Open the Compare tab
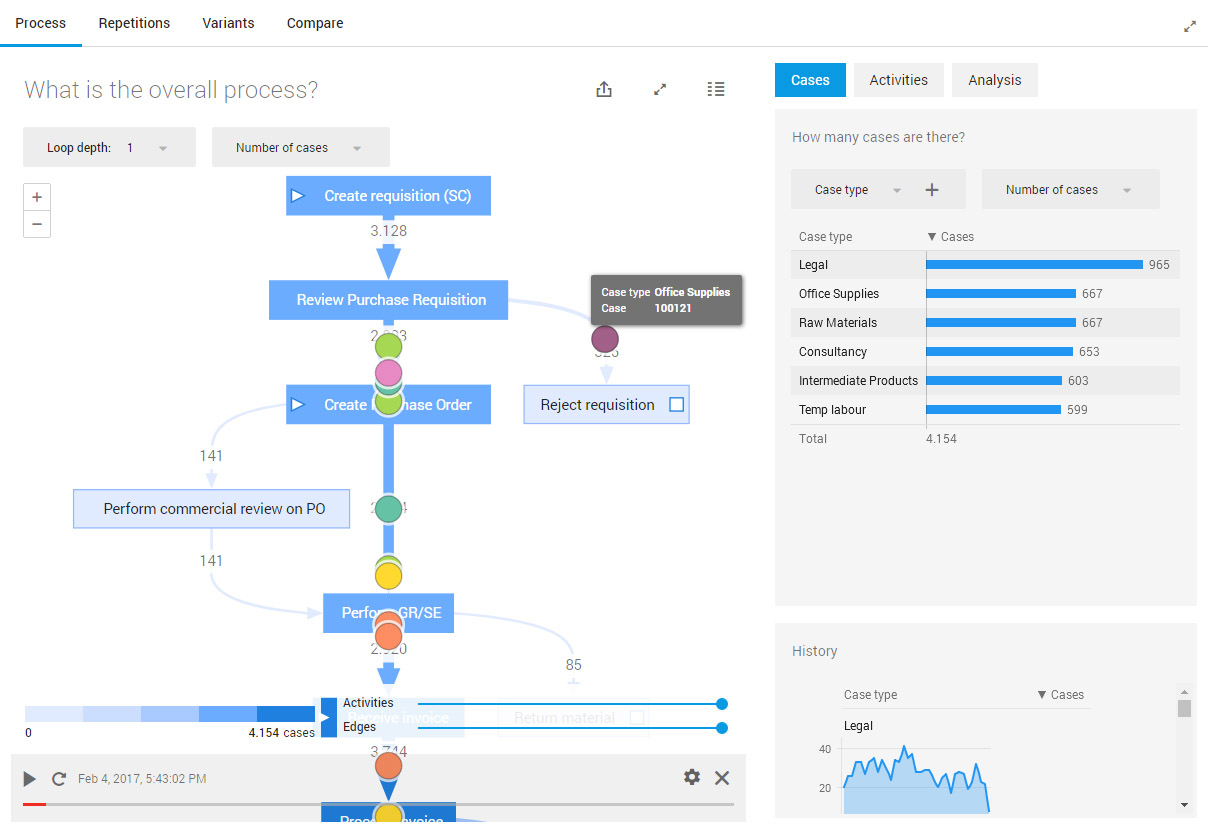This screenshot has height=825, width=1208. [x=315, y=23]
